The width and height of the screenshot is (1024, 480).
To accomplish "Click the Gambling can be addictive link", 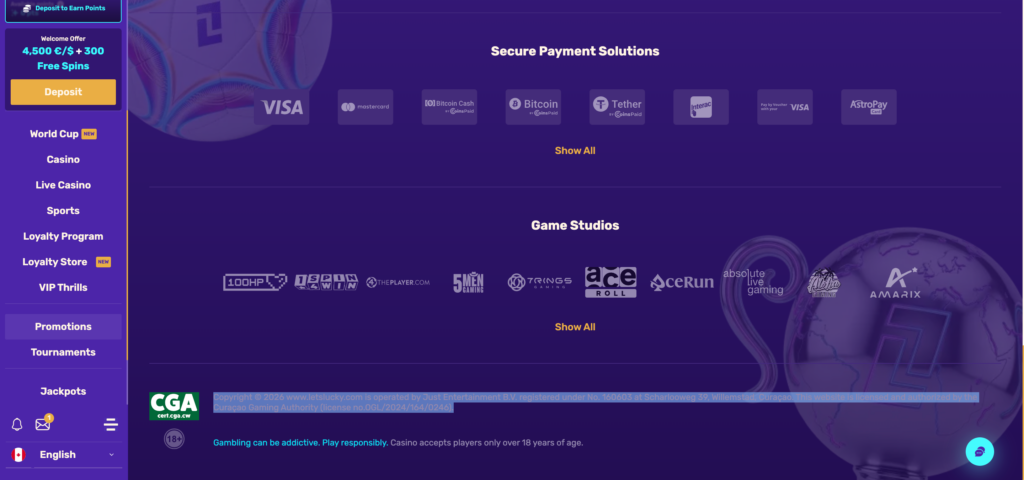I will 300,443.
